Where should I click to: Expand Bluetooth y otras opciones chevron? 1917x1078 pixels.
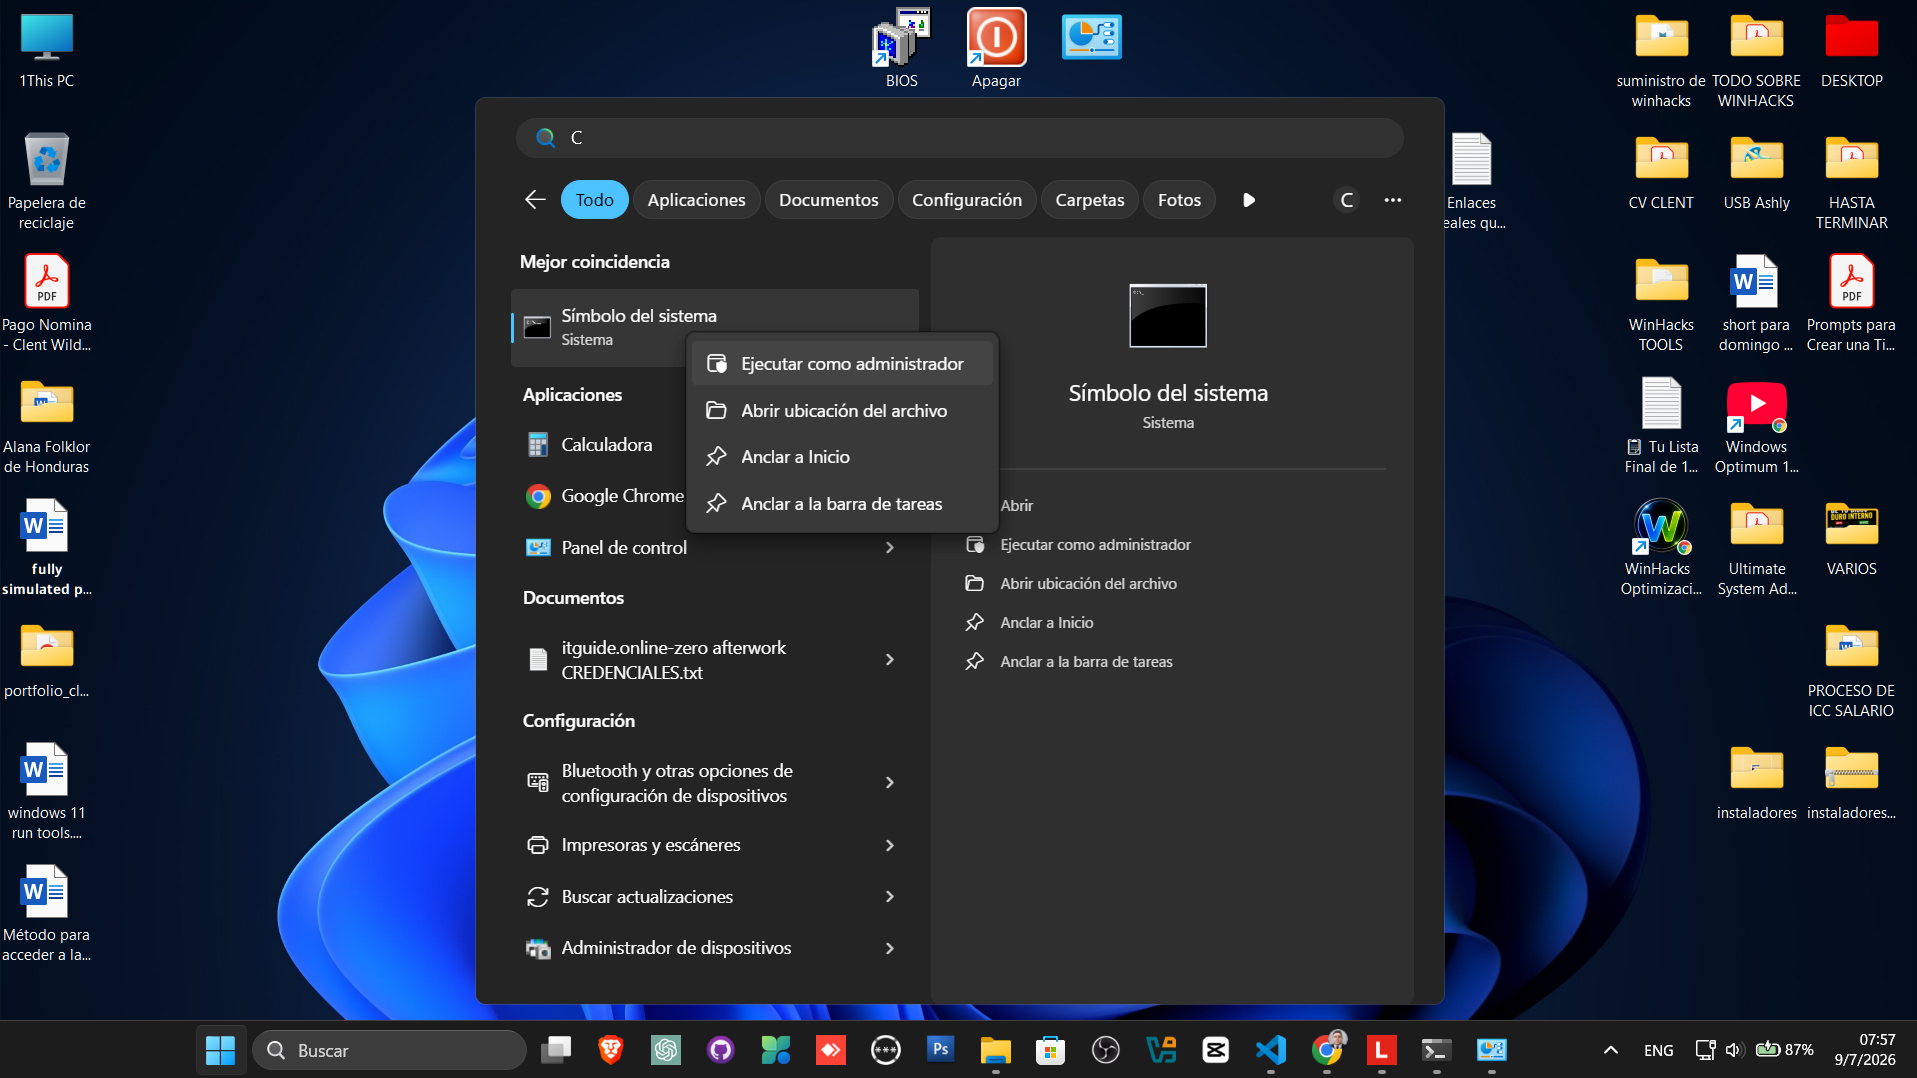coord(889,783)
